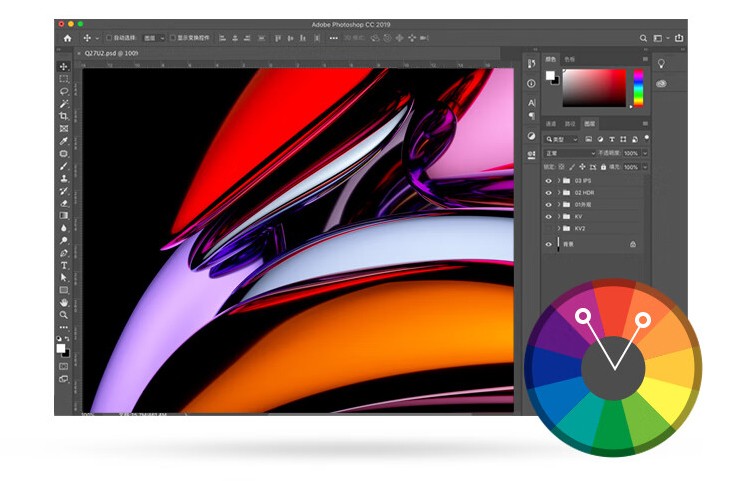Select the Move tool in the toolbox
Viewport: 750px width, 481px height.
(x=64, y=66)
